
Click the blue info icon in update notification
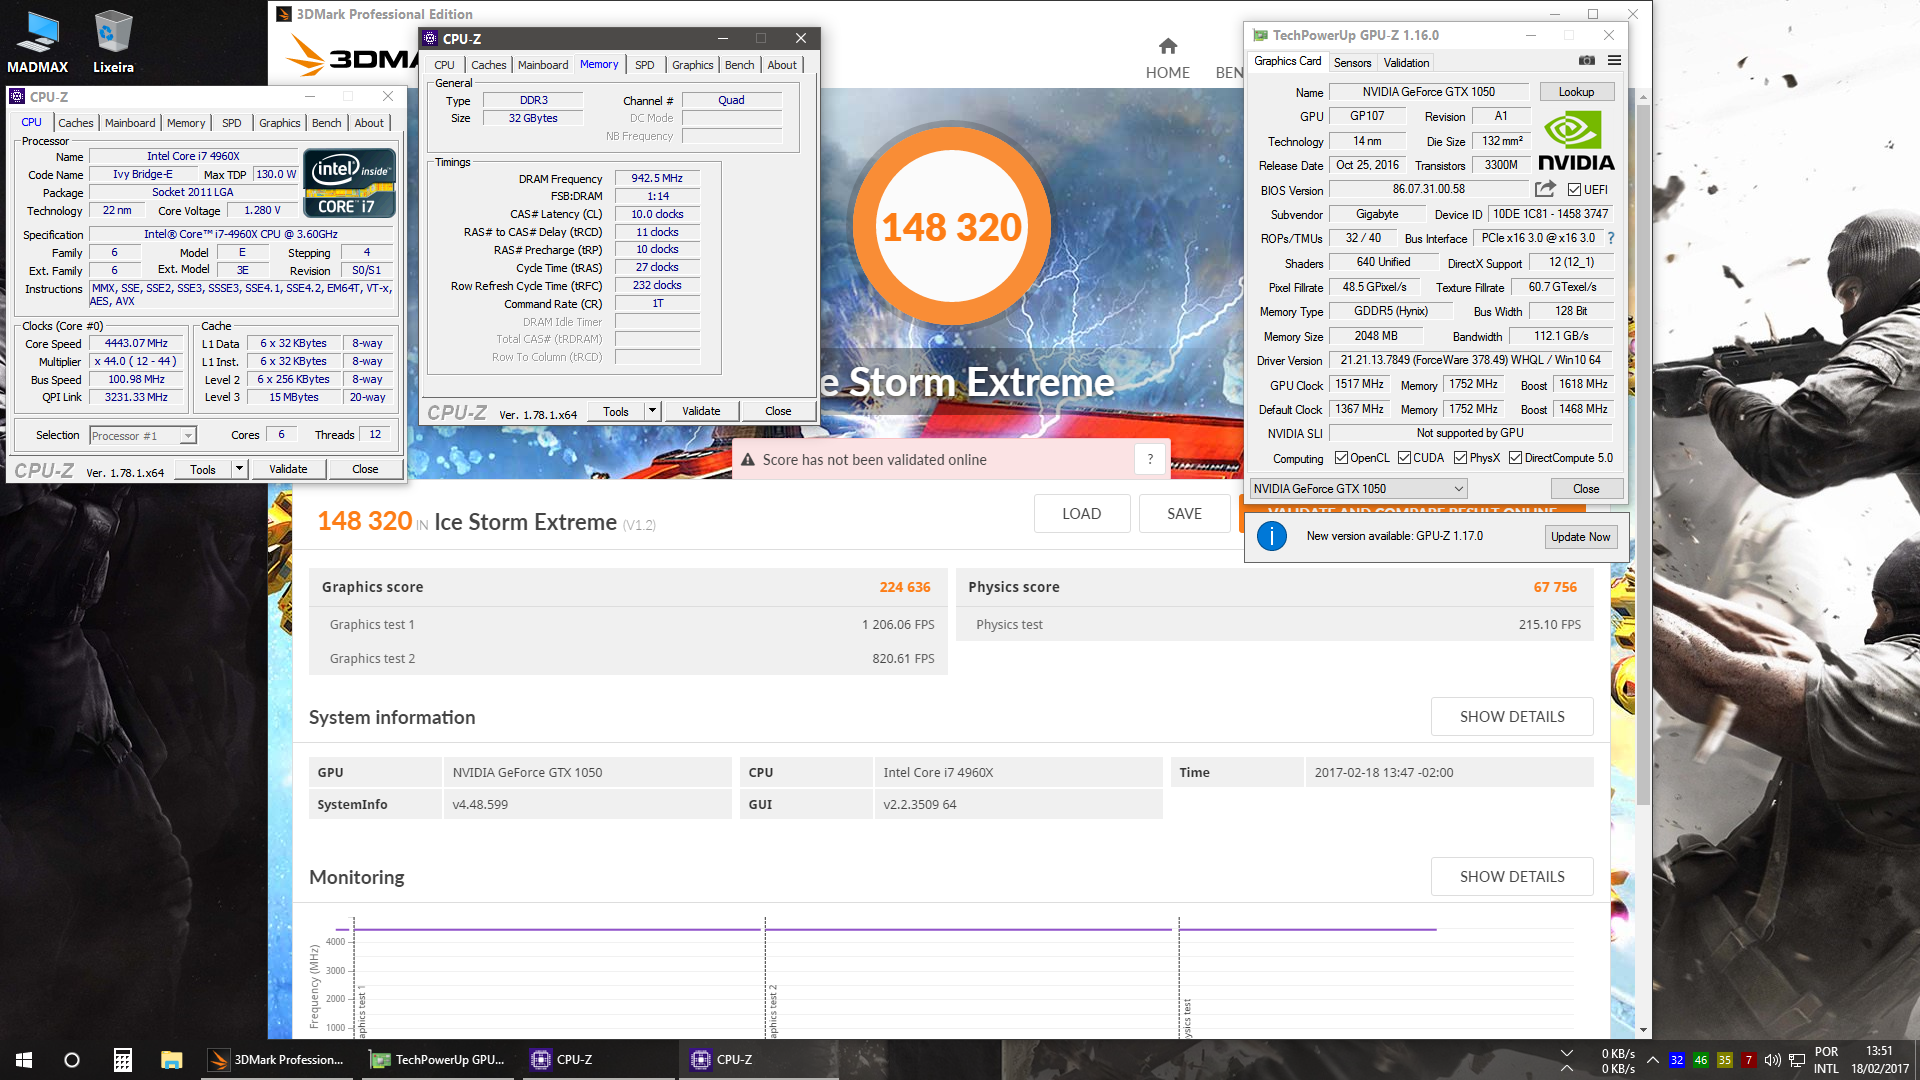click(x=1271, y=536)
